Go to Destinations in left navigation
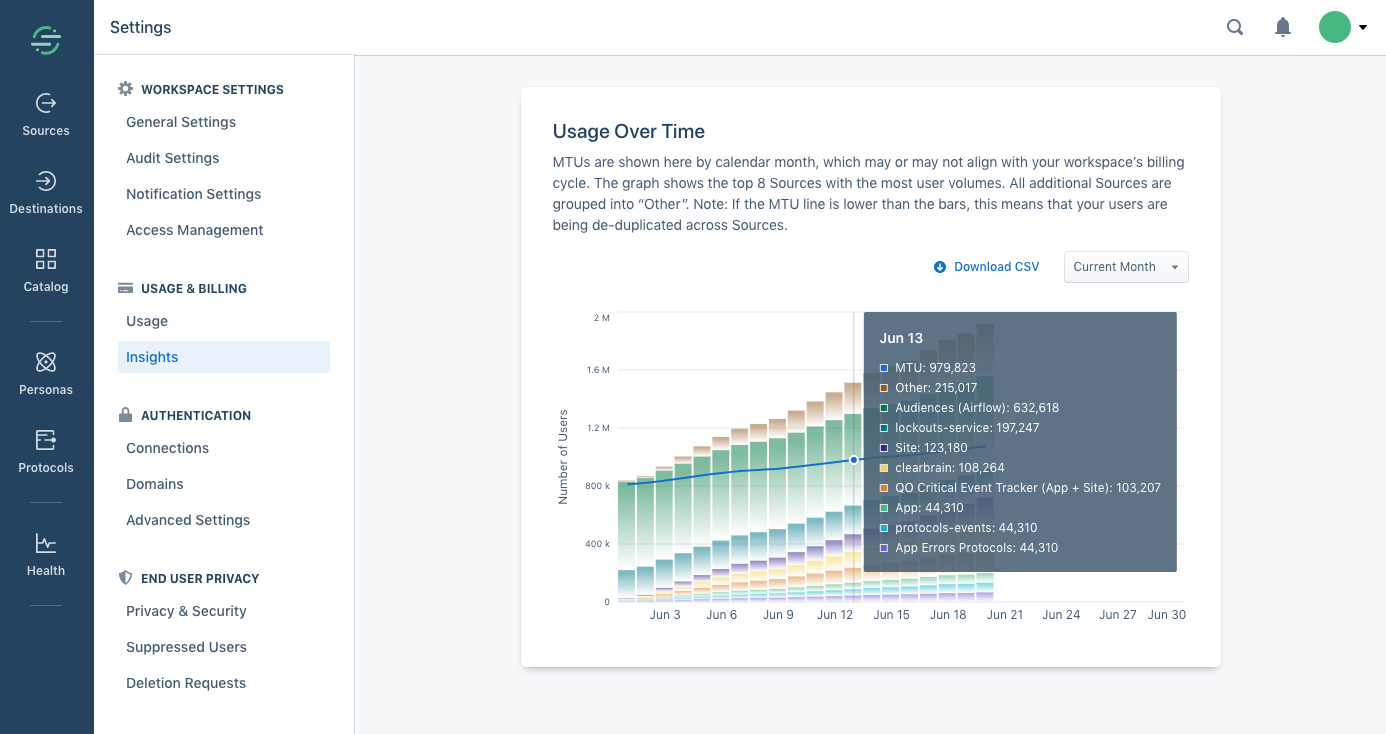Image resolution: width=1386 pixels, height=734 pixels. point(46,192)
